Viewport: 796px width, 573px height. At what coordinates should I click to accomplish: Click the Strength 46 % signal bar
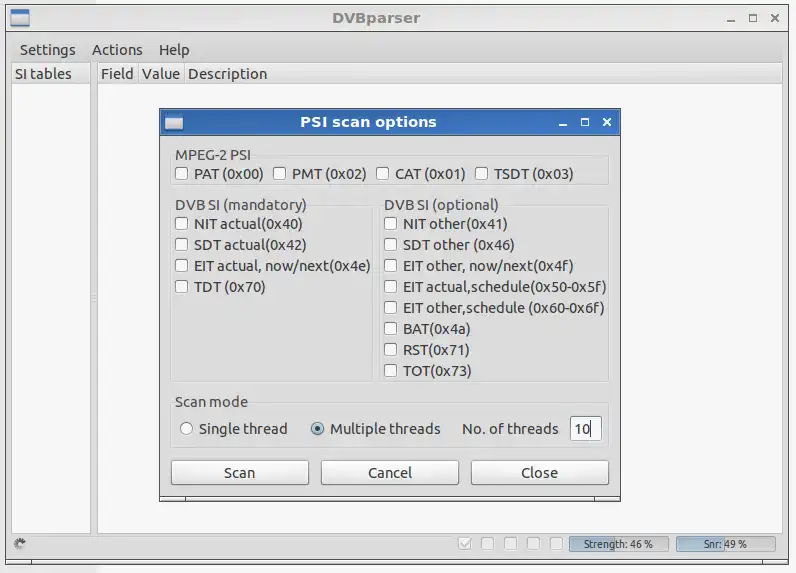618,544
